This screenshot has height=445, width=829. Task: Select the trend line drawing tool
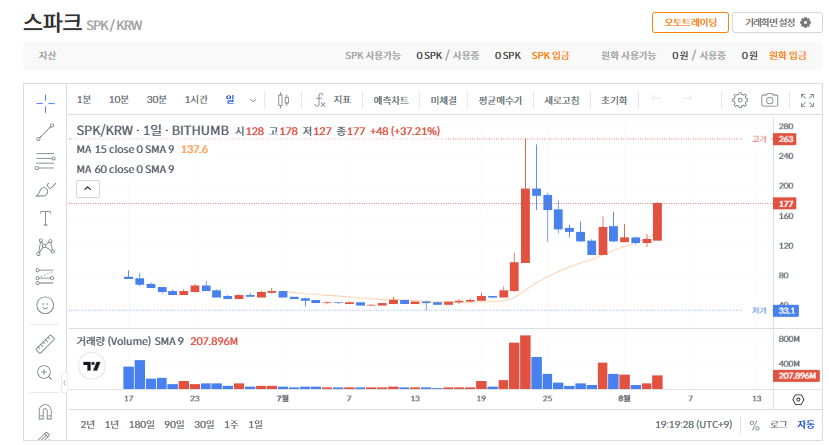click(45, 132)
